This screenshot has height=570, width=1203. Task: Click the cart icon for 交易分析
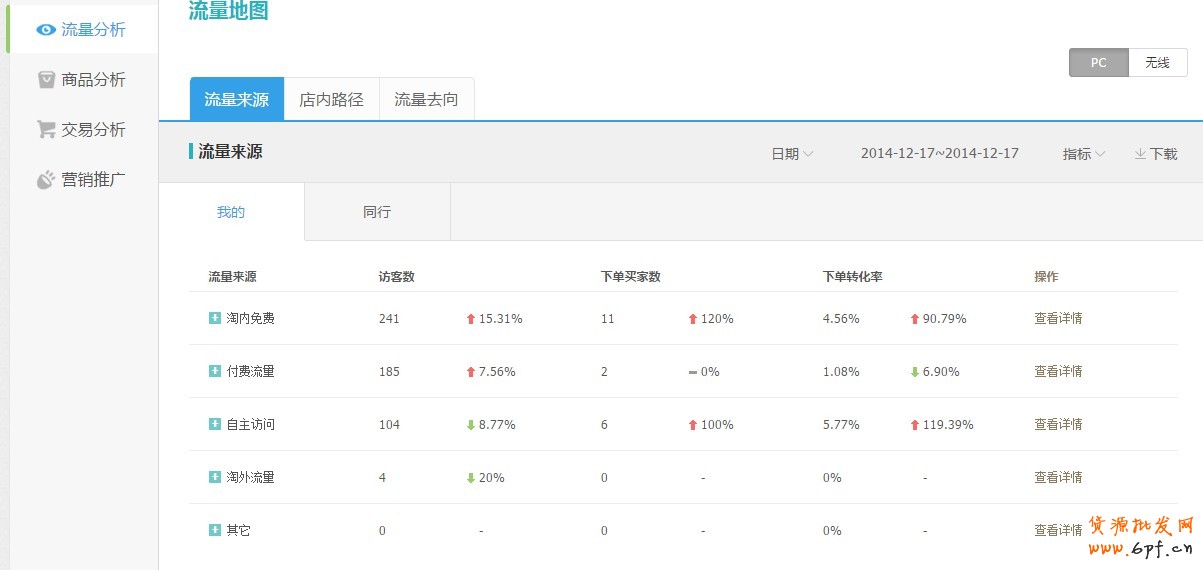[x=46, y=130]
